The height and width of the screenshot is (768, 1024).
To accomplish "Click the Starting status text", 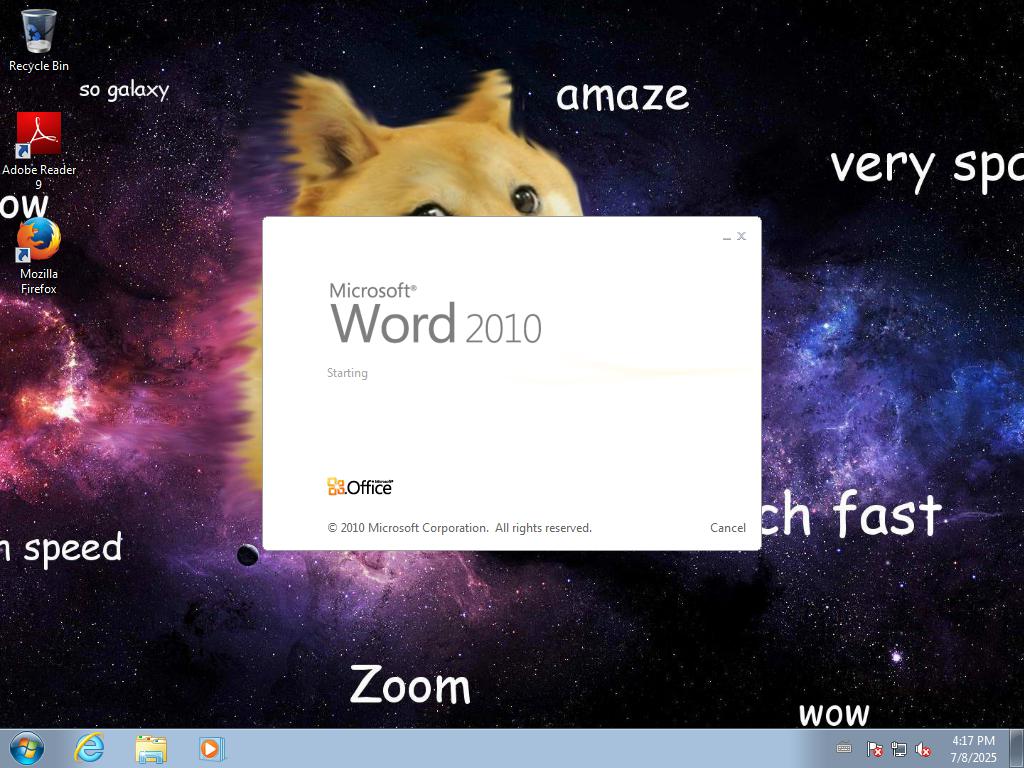I will click(347, 373).
